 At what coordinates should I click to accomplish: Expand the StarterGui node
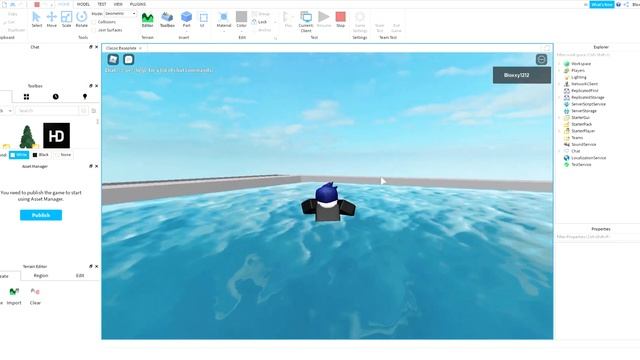point(560,118)
